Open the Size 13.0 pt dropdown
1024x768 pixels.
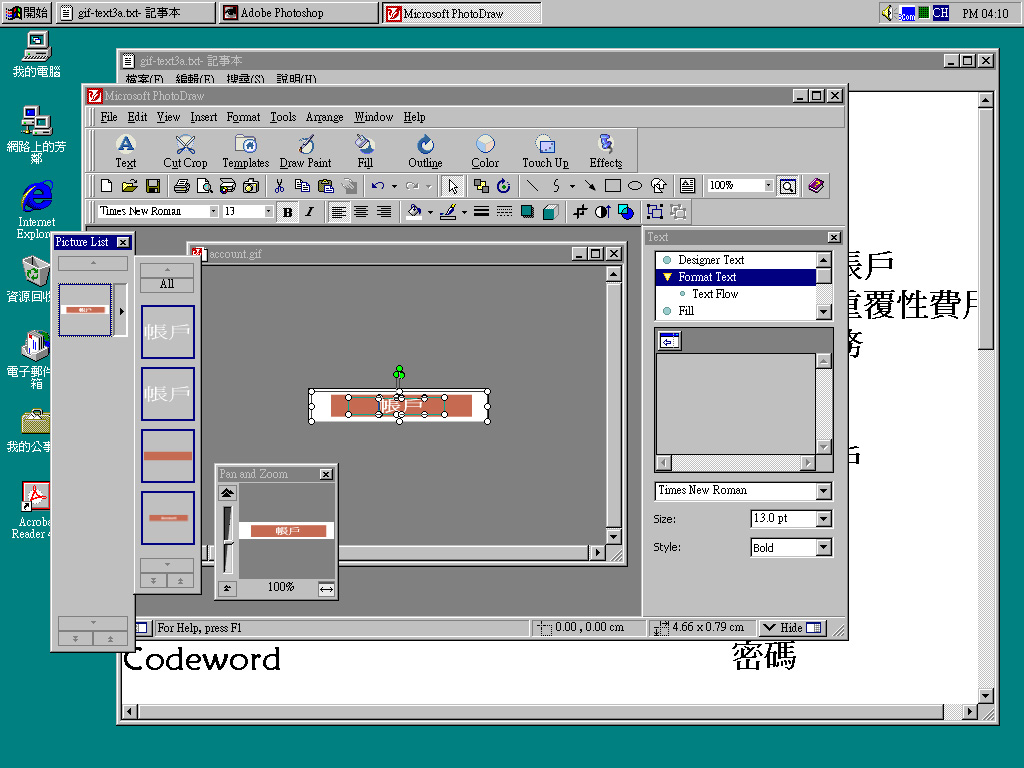click(824, 519)
